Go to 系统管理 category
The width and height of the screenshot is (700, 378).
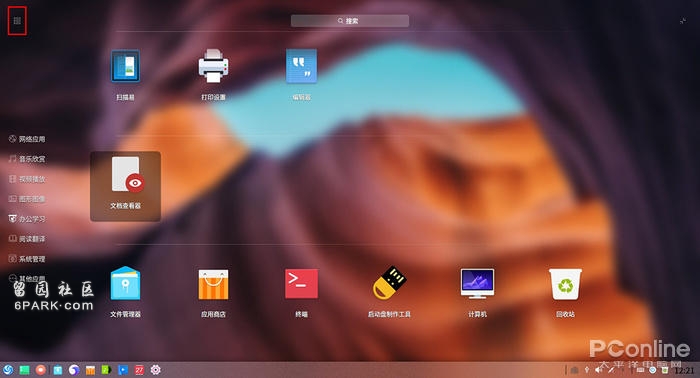click(x=27, y=259)
